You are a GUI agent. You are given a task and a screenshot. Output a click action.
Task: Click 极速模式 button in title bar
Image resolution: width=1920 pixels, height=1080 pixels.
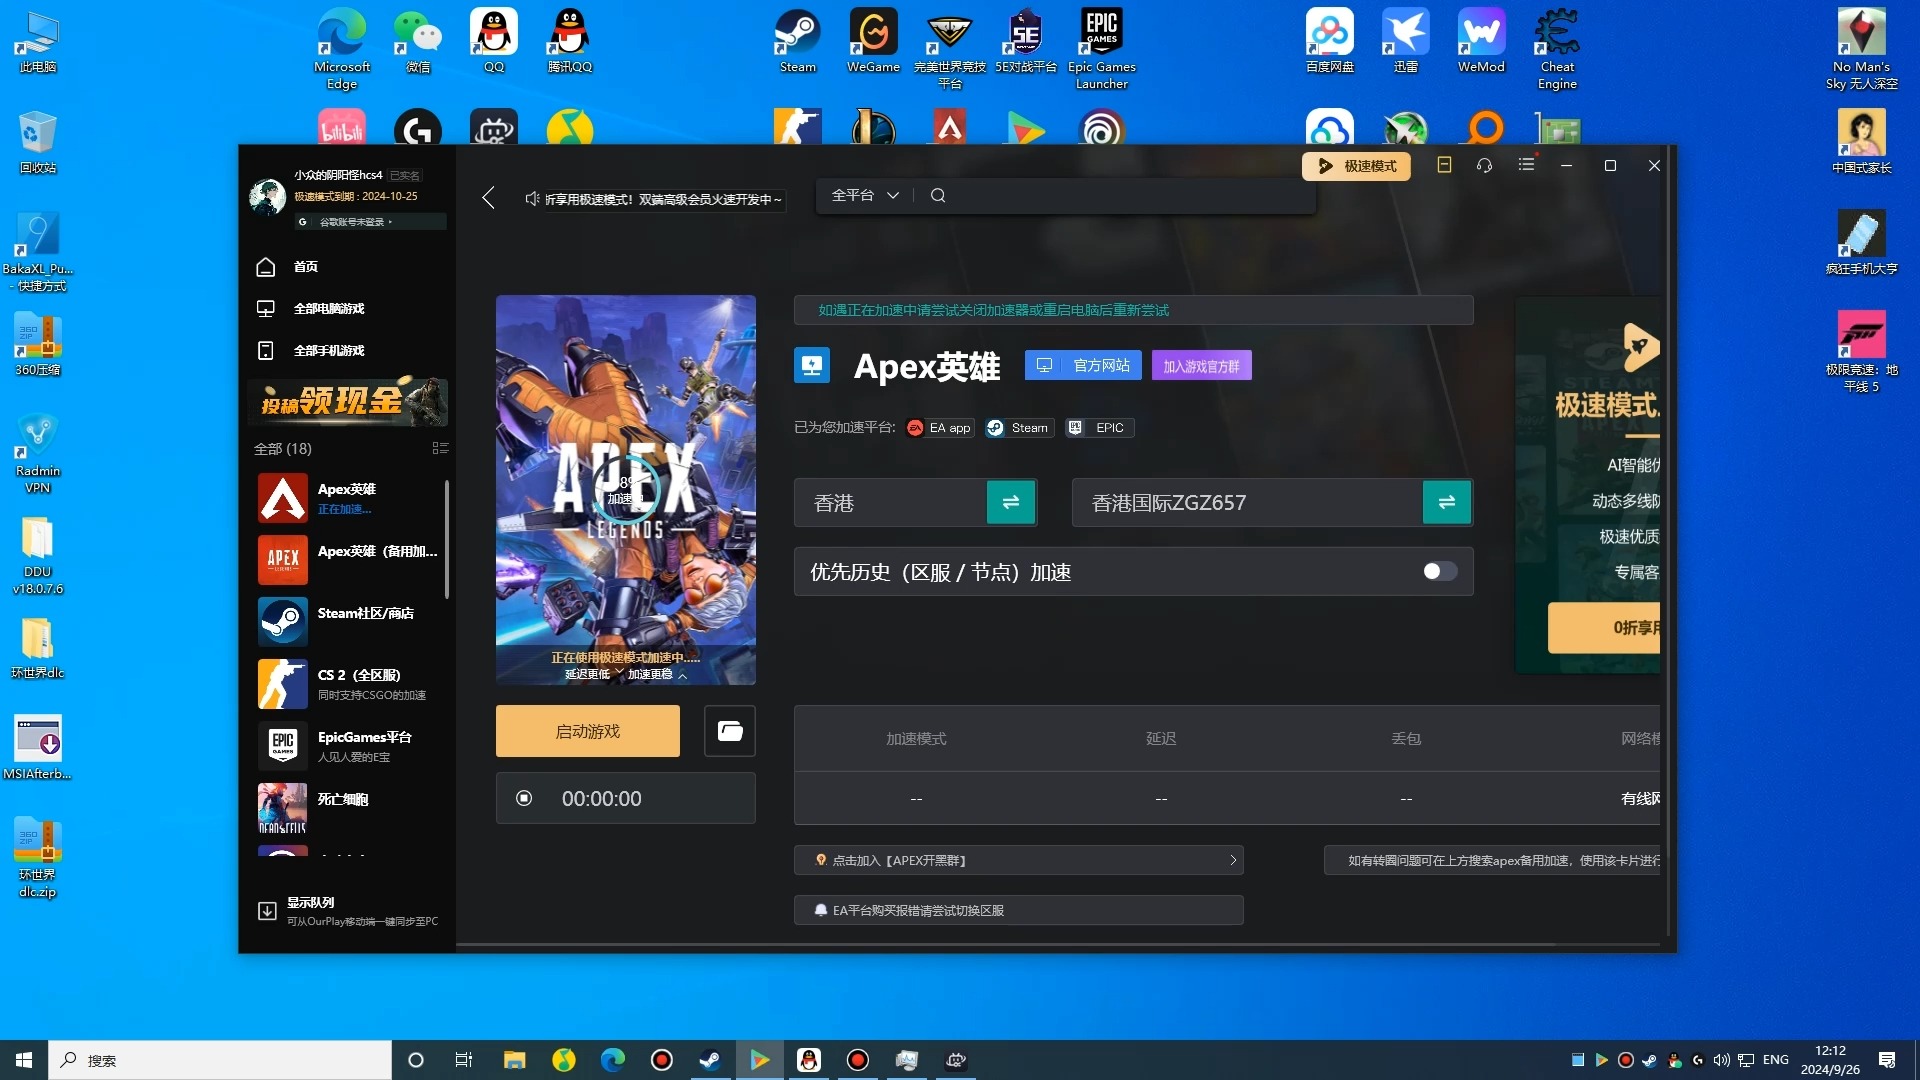(x=1356, y=166)
